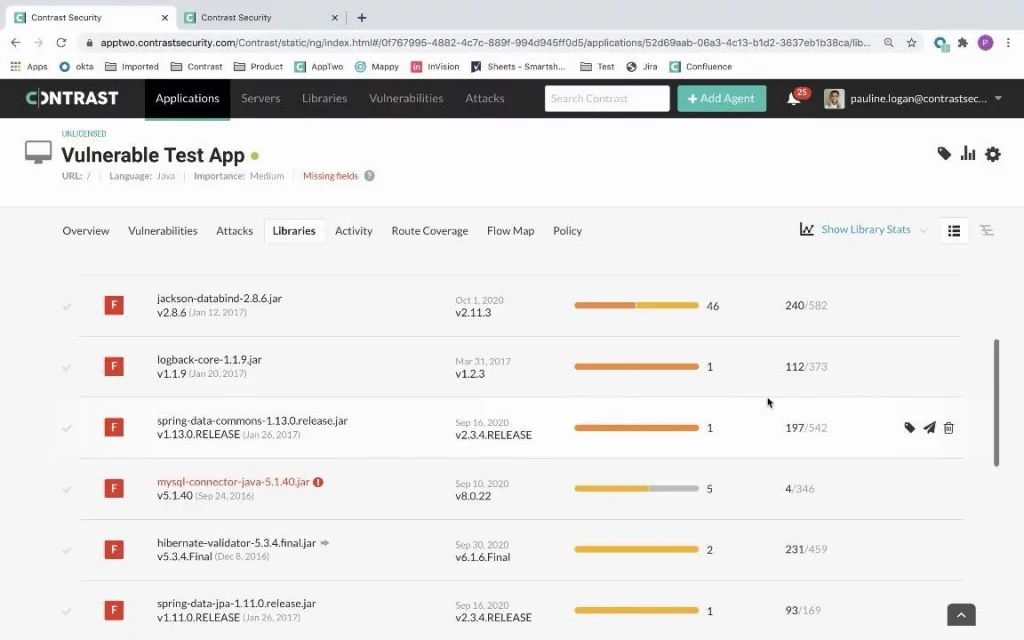Viewport: 1024px width, 640px height.
Task: Click the Add Agent button
Action: point(722,99)
